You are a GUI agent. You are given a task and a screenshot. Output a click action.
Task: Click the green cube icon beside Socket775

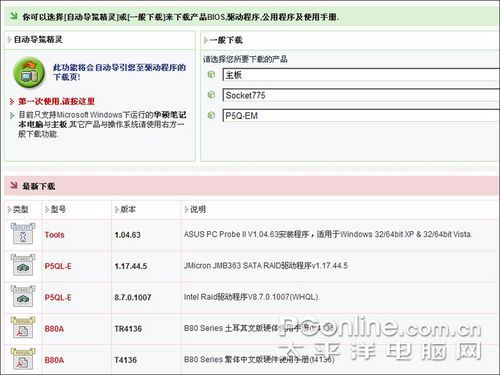coord(211,95)
